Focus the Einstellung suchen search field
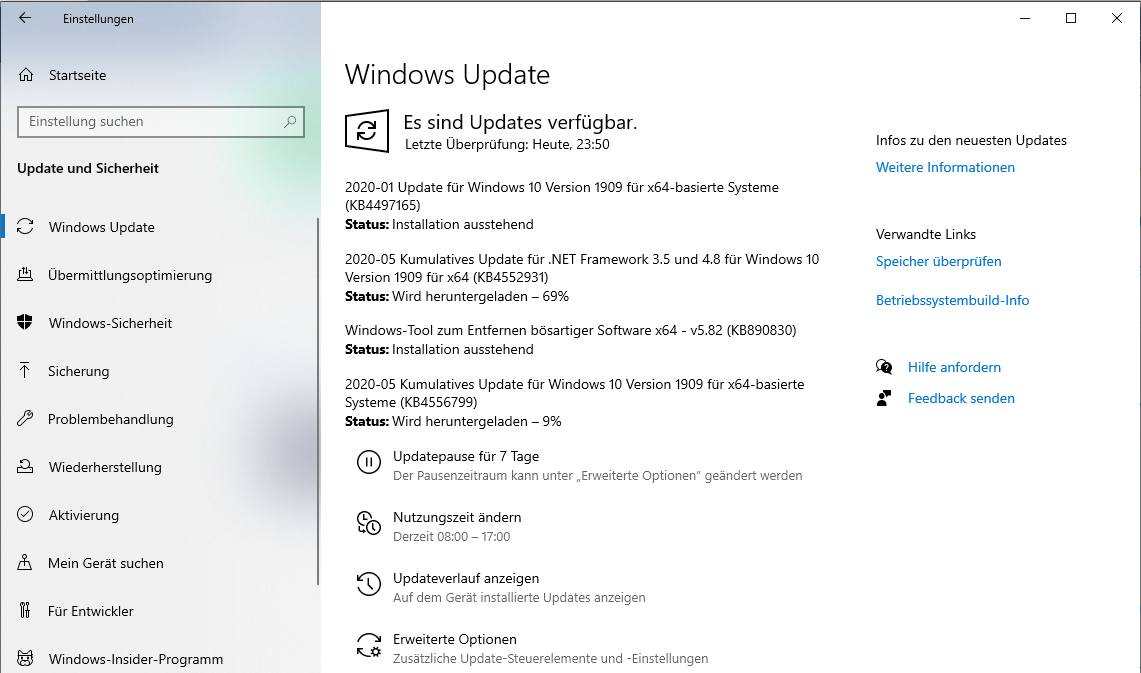 (161, 122)
